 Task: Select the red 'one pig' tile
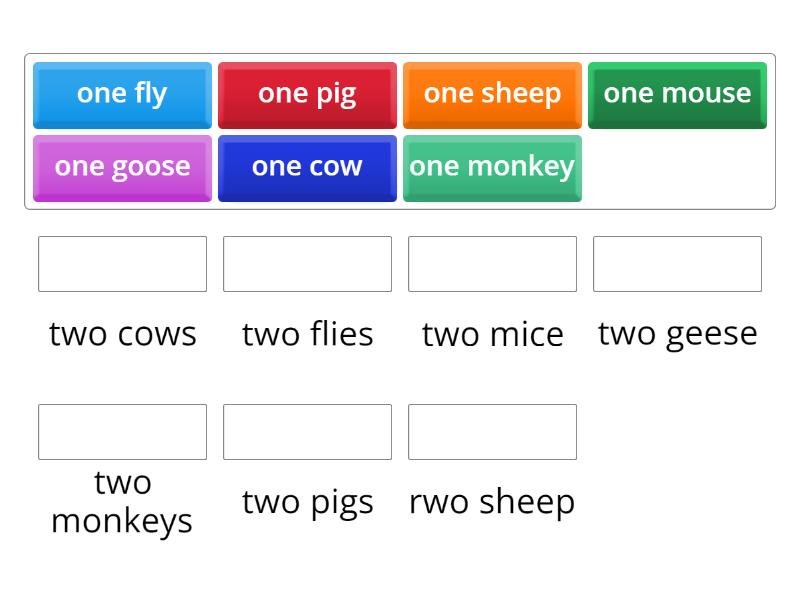pyautogui.click(x=307, y=93)
